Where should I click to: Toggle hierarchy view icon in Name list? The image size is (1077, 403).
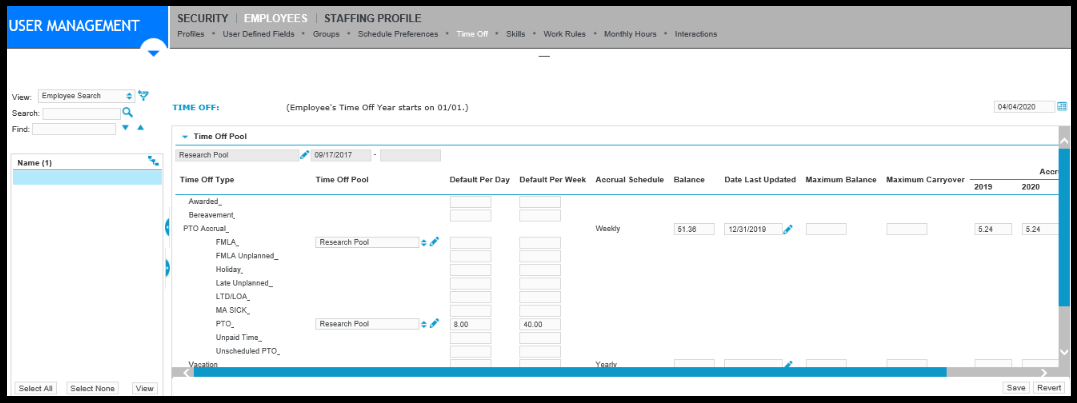pyautogui.click(x=153, y=161)
